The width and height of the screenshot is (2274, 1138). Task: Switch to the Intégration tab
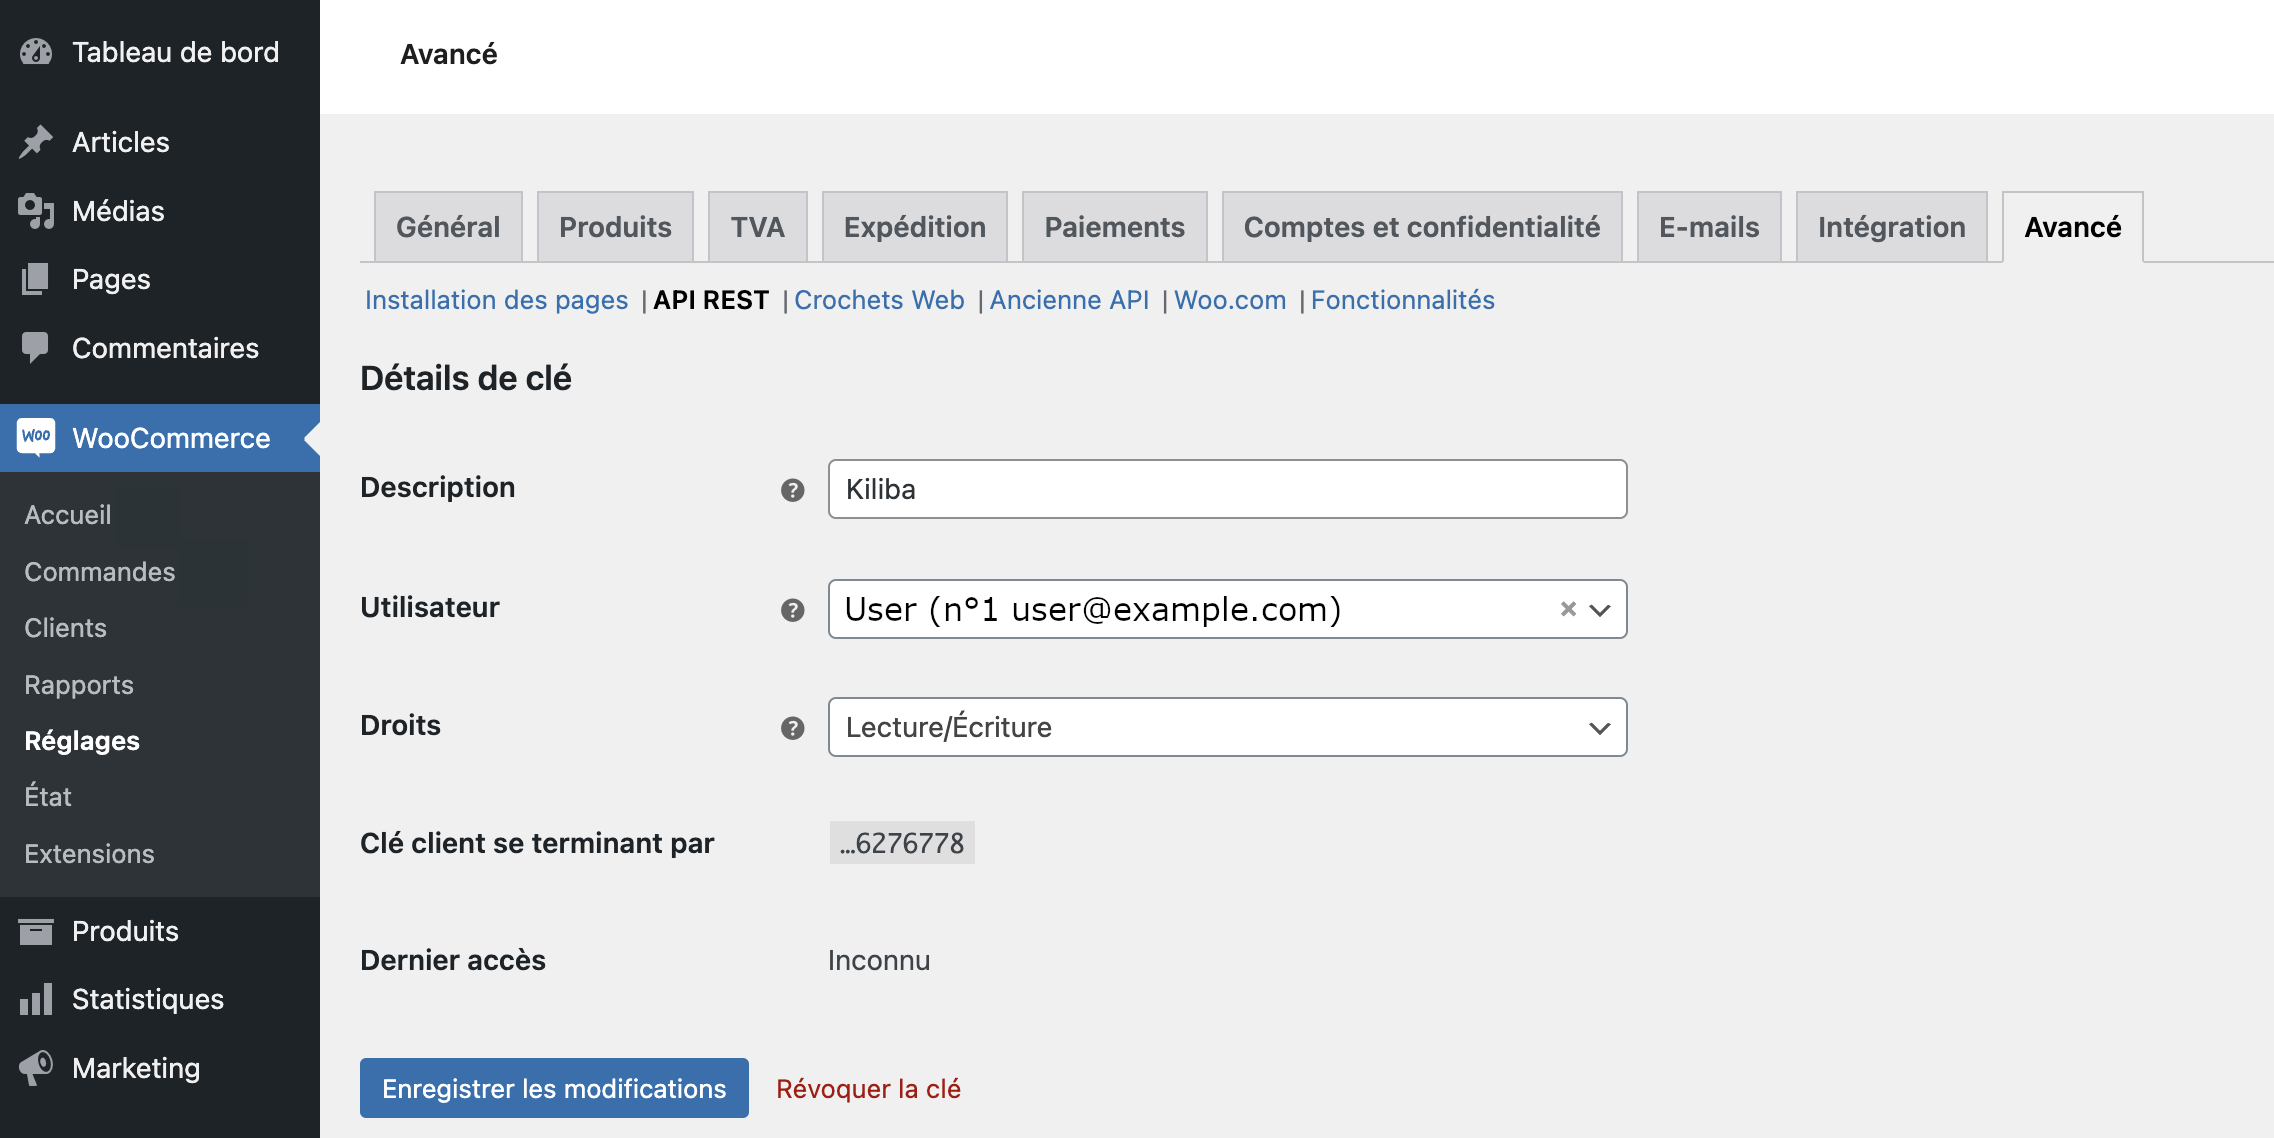(x=1891, y=227)
